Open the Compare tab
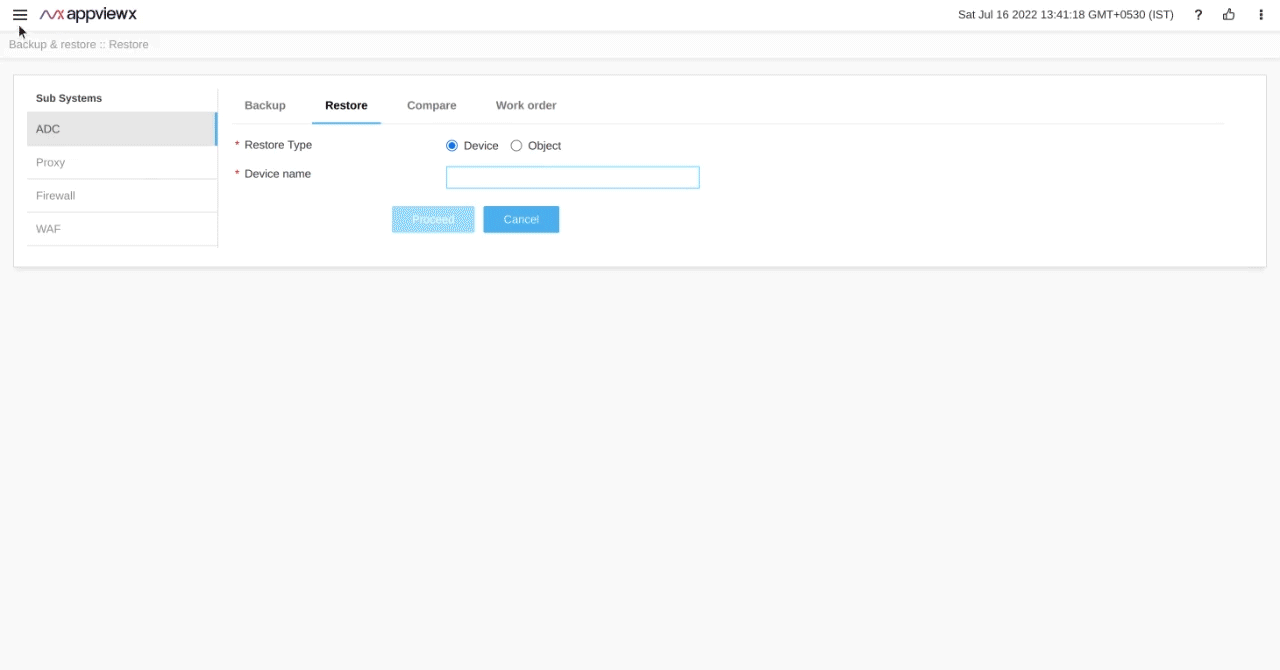Screen dimensions: 1280x670 tap(431, 105)
